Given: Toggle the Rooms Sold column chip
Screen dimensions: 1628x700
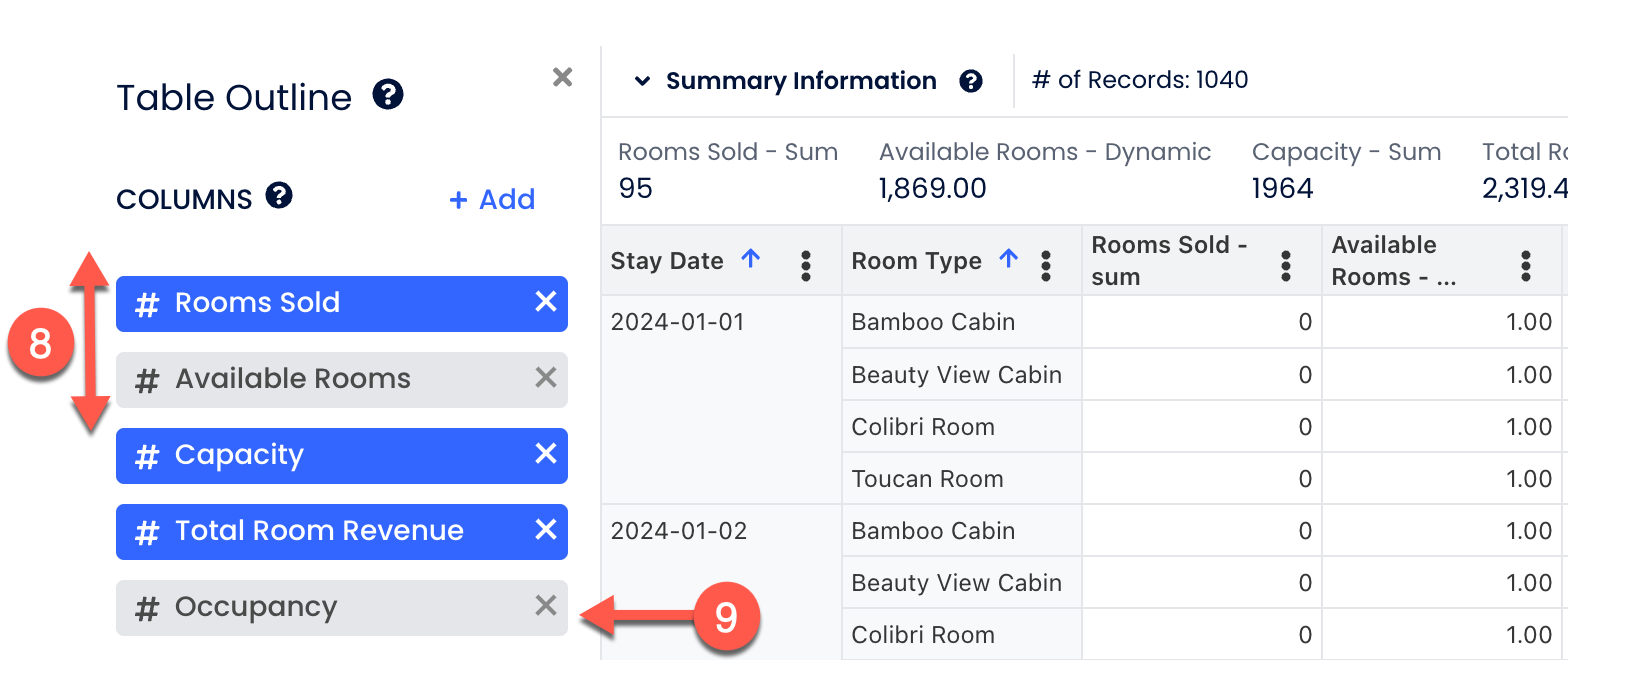Looking at the screenshot, I should tap(300, 303).
